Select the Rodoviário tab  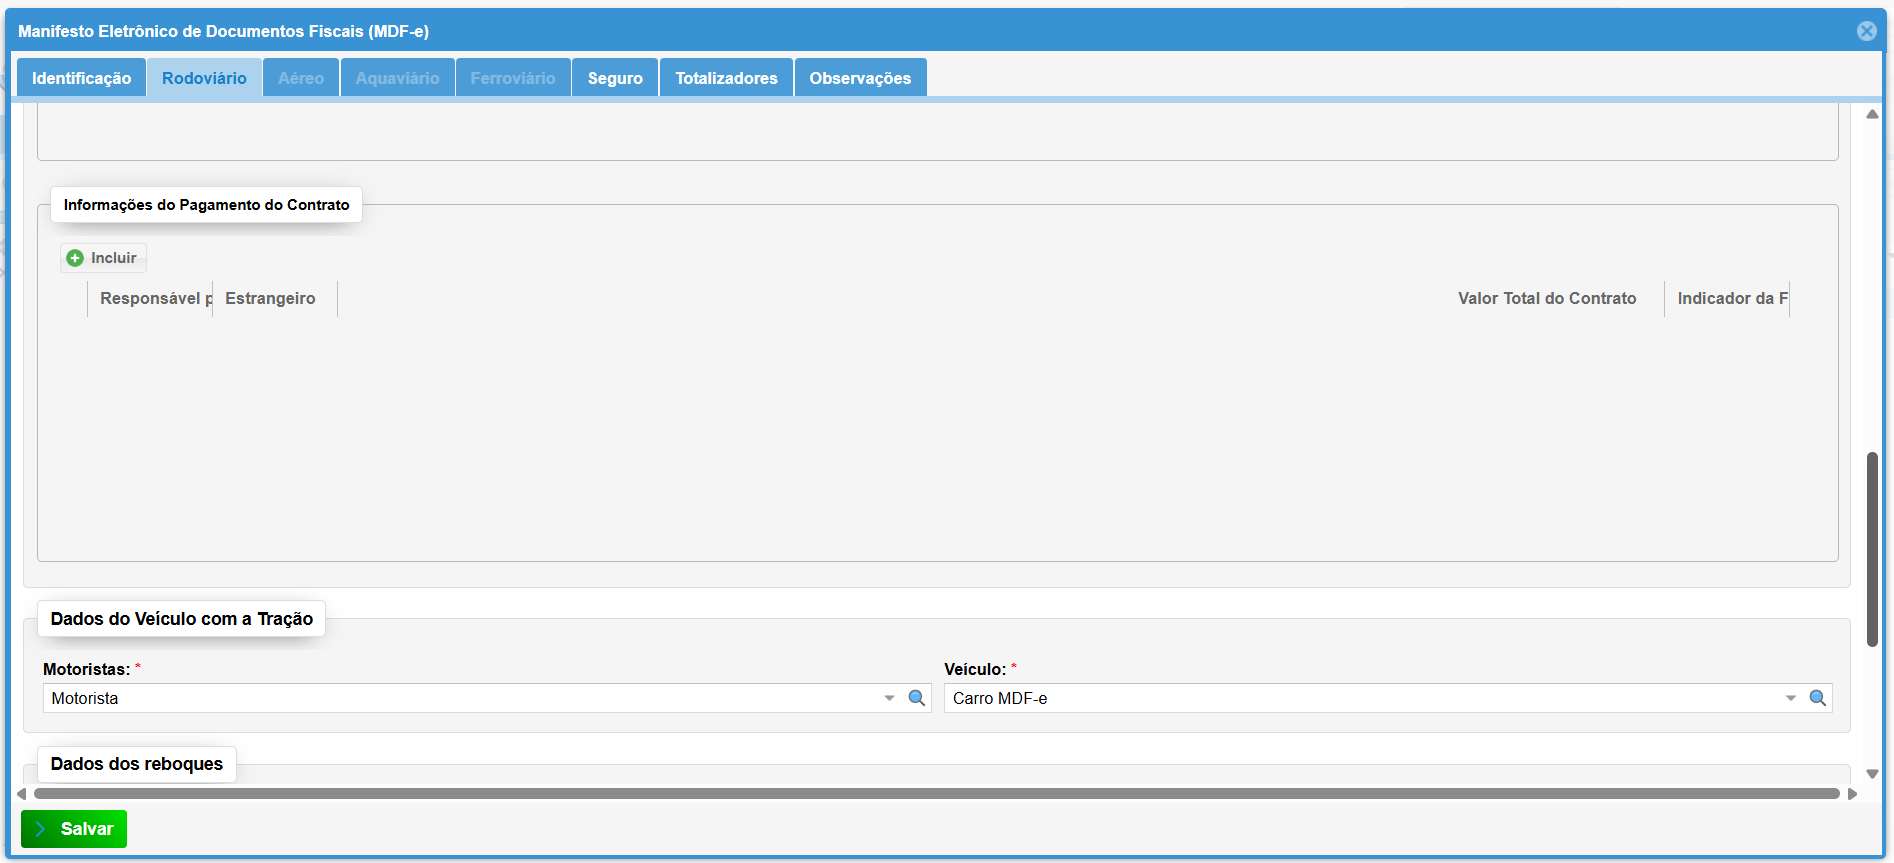coord(204,78)
